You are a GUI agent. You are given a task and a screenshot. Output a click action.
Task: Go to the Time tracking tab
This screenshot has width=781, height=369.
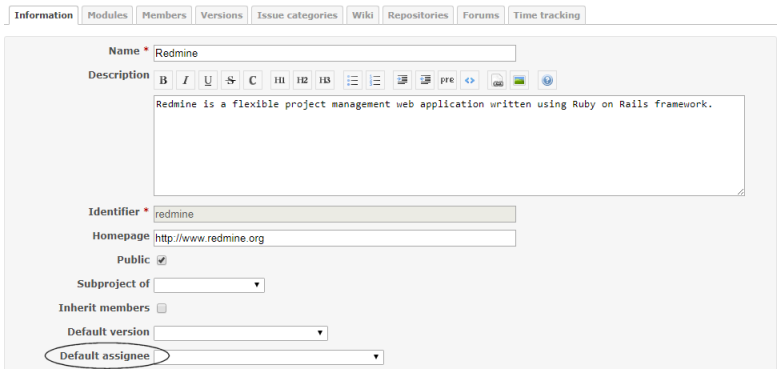pos(546,15)
